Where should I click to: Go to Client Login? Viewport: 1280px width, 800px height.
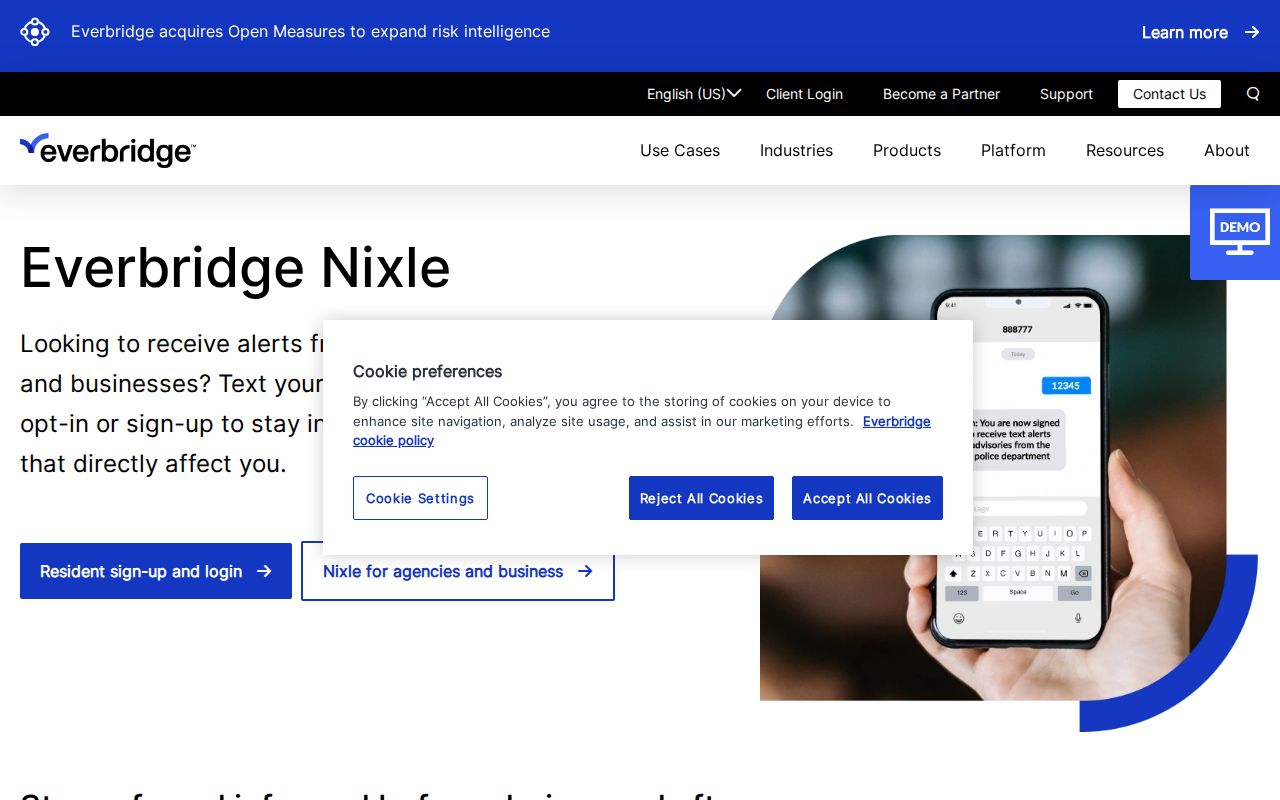pyautogui.click(x=804, y=94)
